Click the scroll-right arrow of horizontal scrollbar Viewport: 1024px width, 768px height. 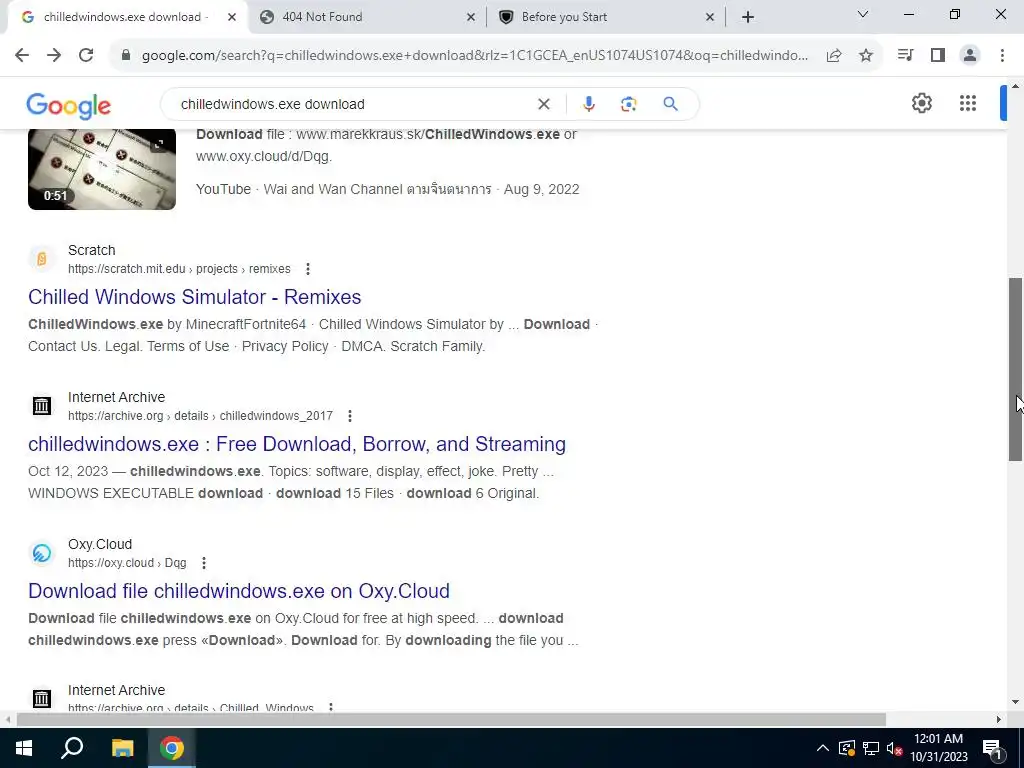[x=999, y=720]
